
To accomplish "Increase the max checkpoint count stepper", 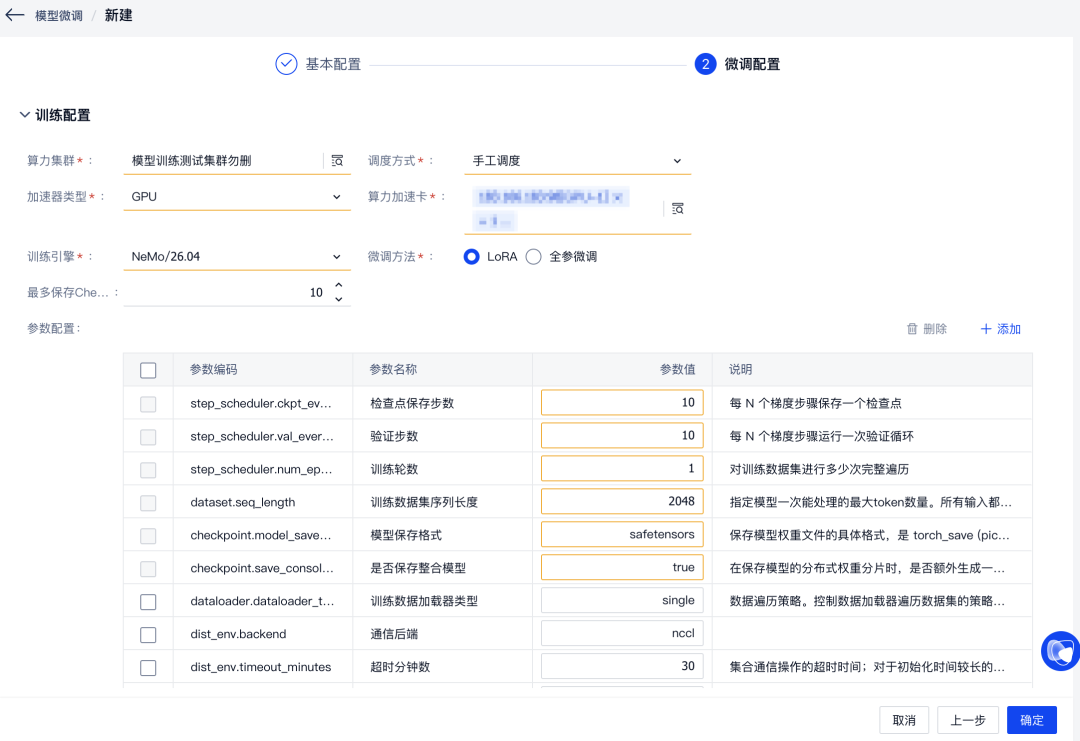I will [339, 285].
